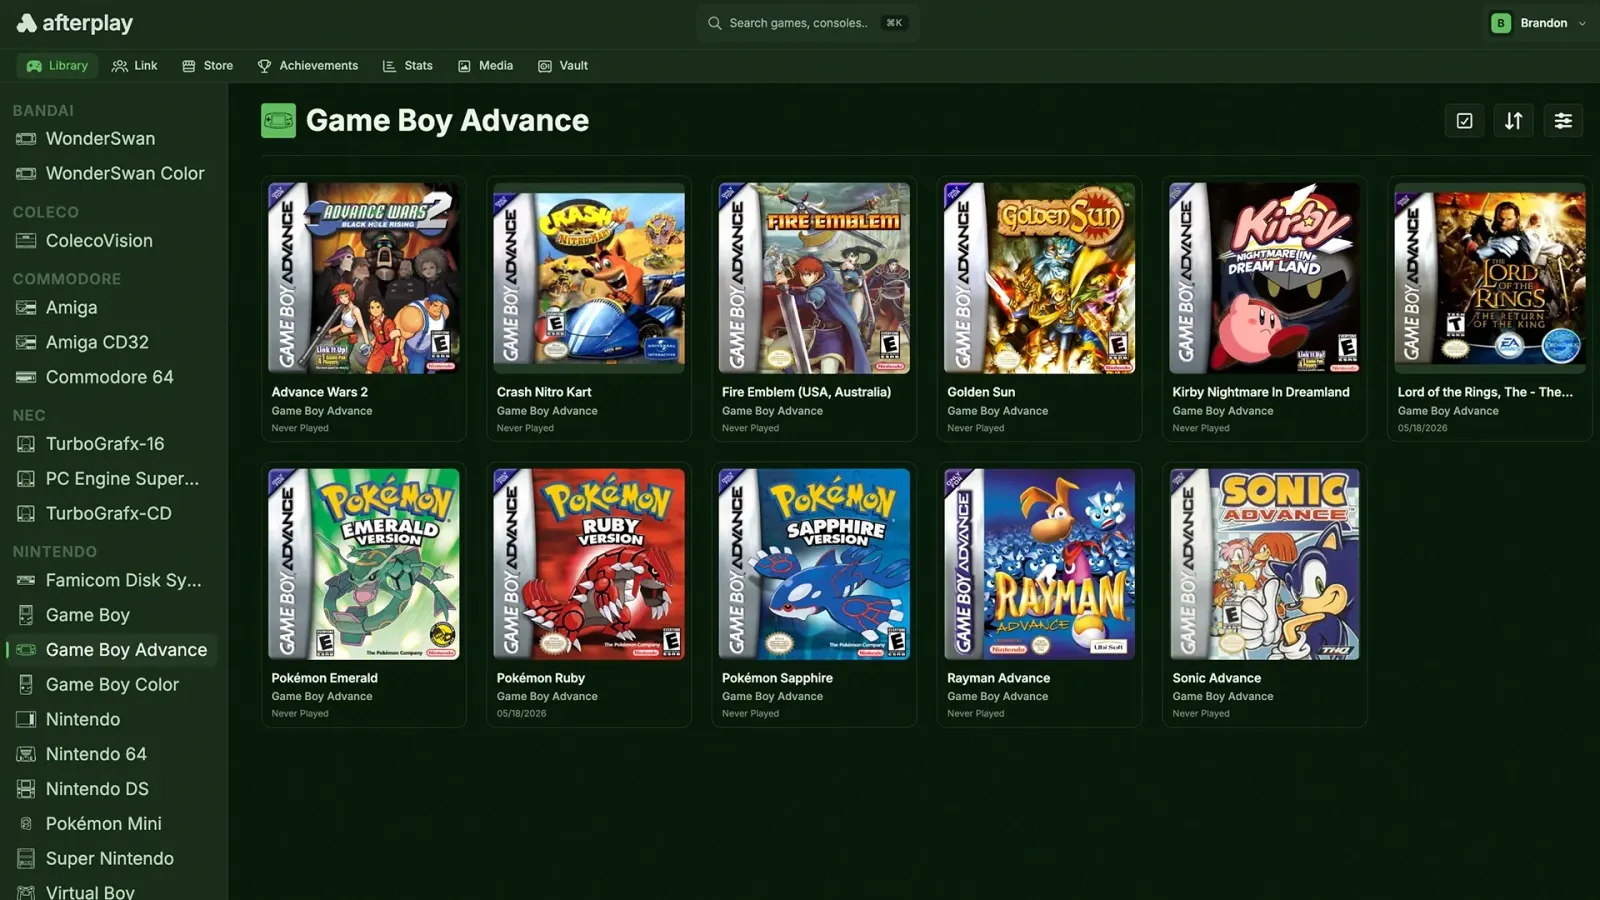Click the TurboGrafx-CD sidebar icon
This screenshot has height=900, width=1600.
[x=26, y=513]
